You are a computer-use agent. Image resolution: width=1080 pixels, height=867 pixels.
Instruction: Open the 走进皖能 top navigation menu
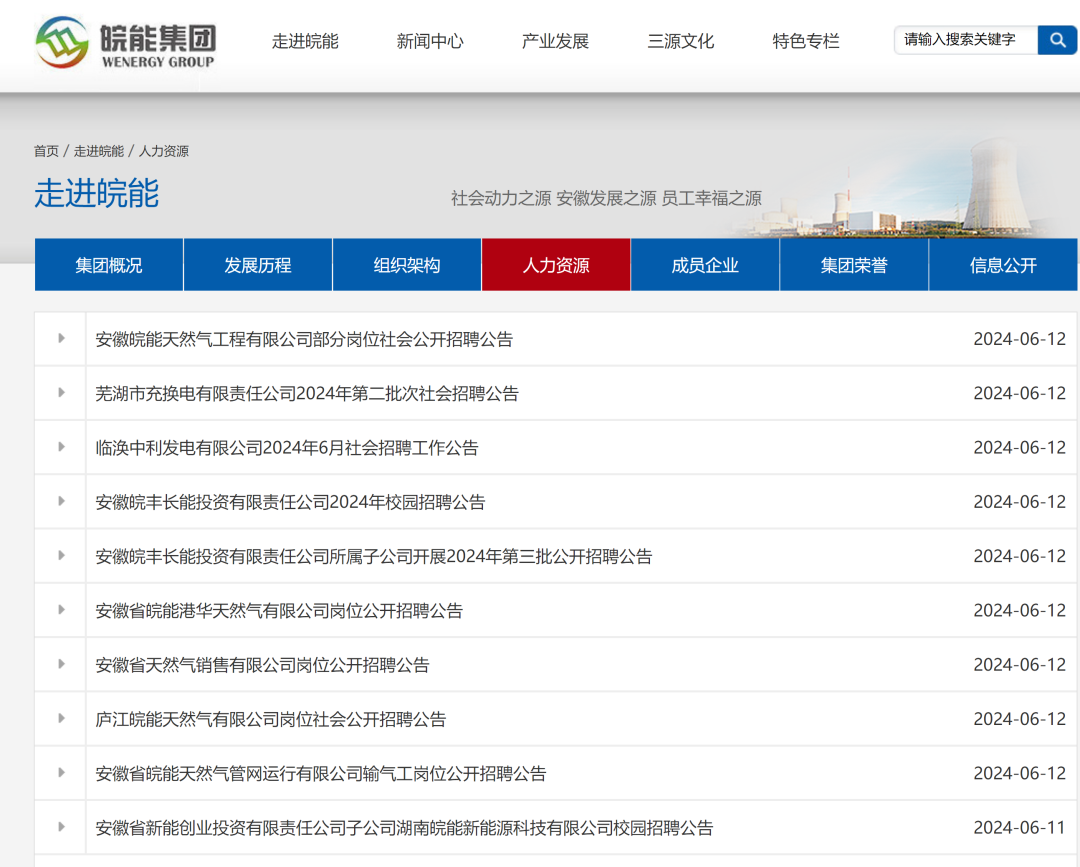pyautogui.click(x=305, y=41)
